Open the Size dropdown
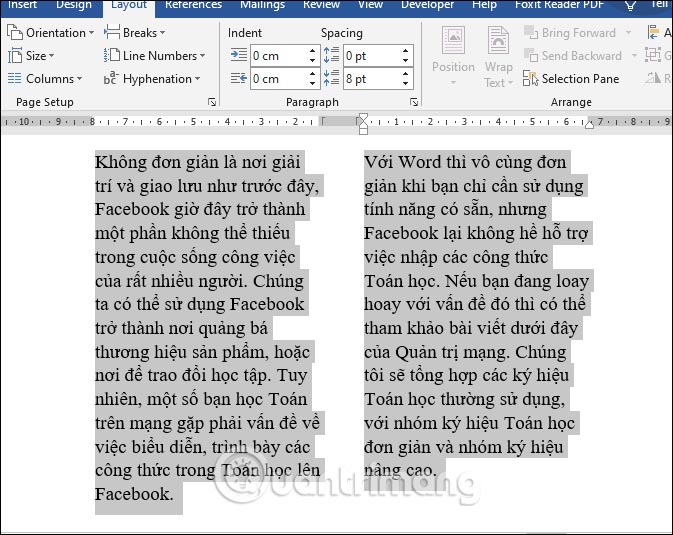The width and height of the screenshot is (673, 535). pyautogui.click(x=31, y=56)
